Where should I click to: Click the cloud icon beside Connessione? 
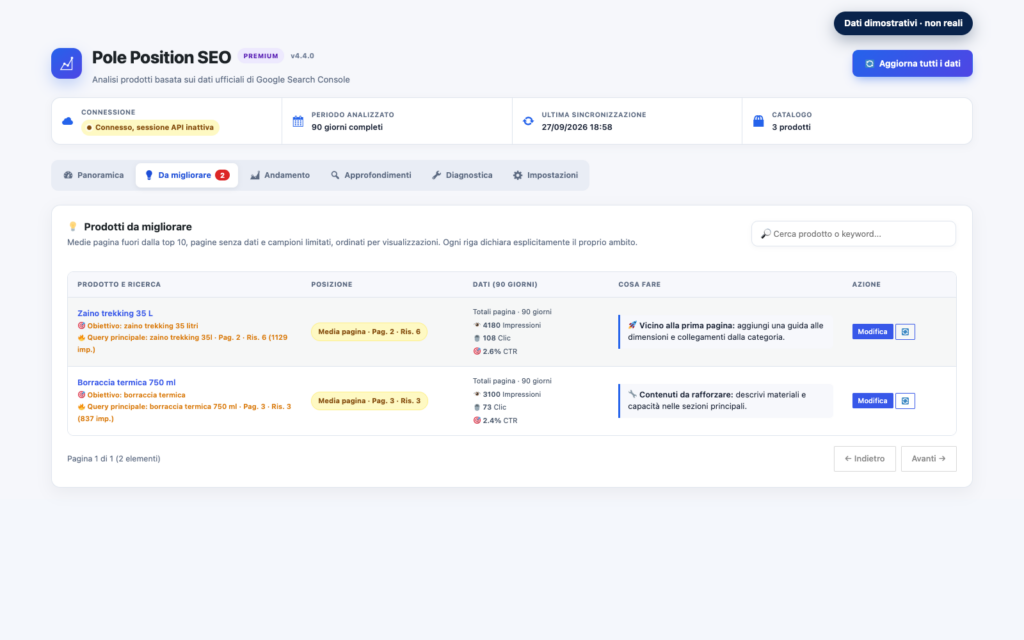pos(67,121)
